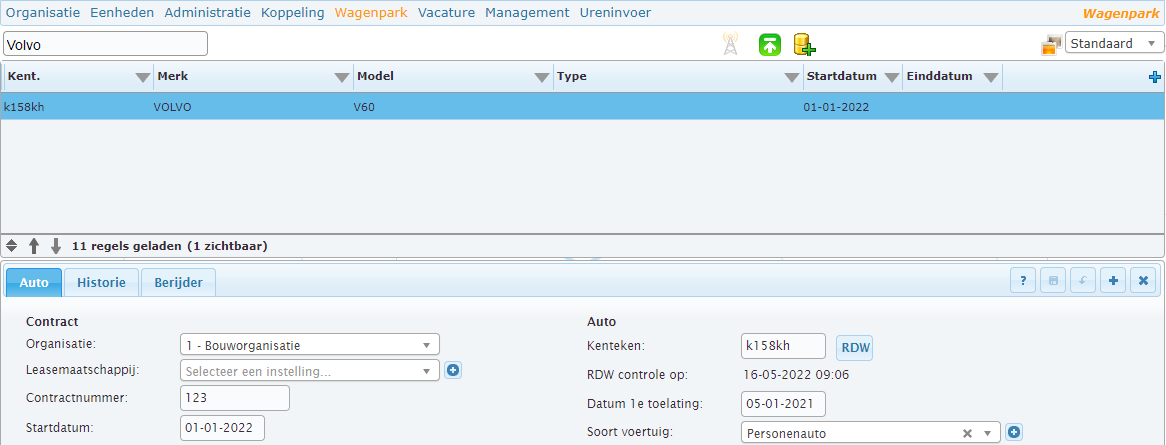Click the RDW lookup button
1166x445 pixels.
[854, 347]
